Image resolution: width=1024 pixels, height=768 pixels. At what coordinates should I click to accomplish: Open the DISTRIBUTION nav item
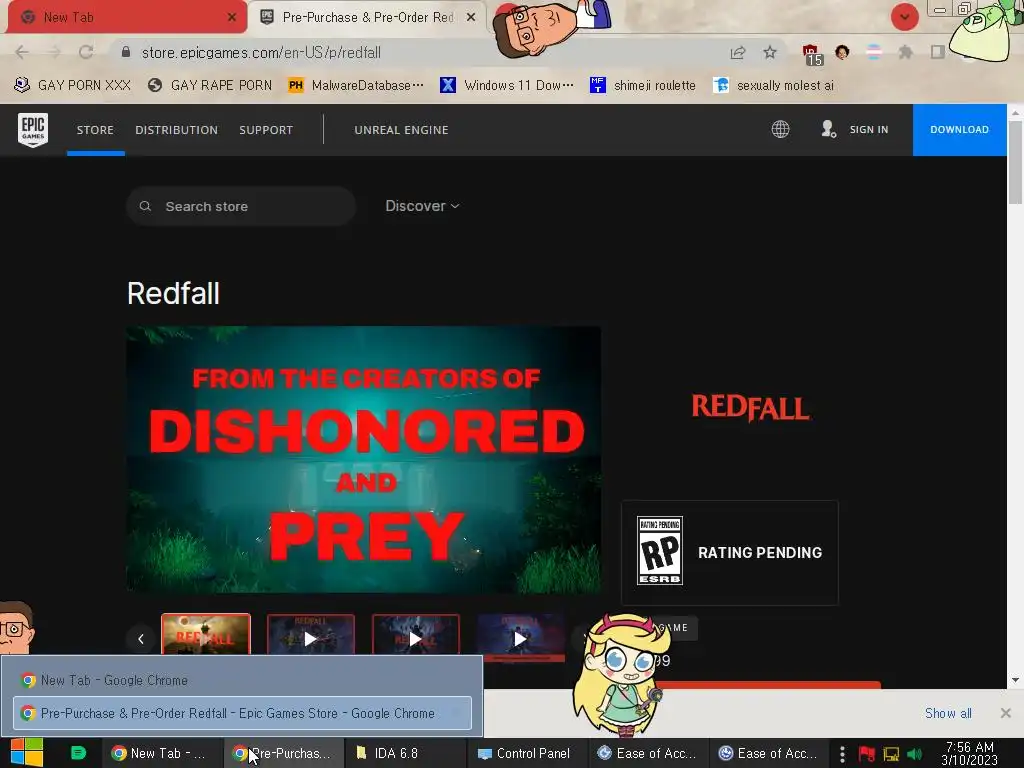(176, 130)
